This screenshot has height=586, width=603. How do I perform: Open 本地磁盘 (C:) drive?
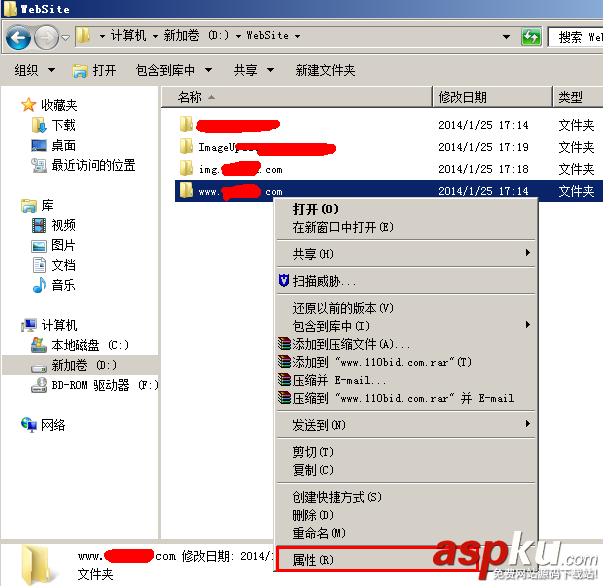click(80, 345)
